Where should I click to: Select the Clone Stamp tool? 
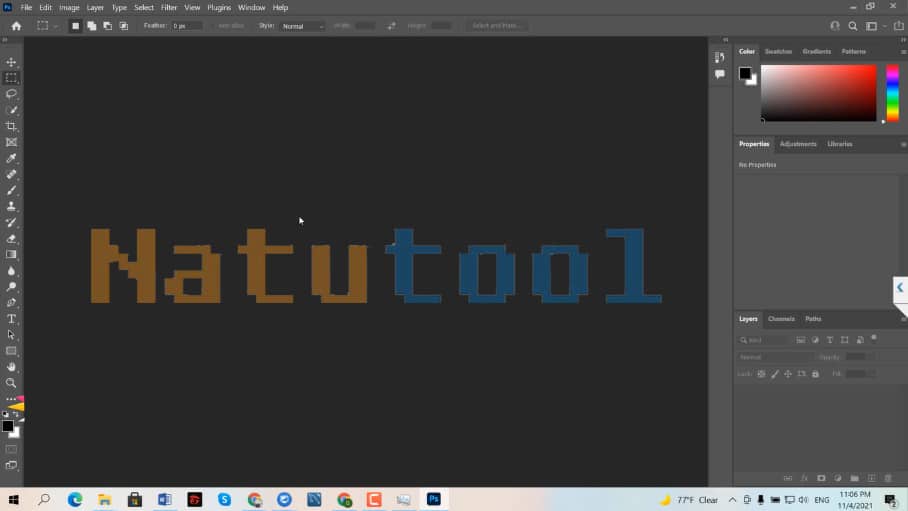tap(11, 206)
